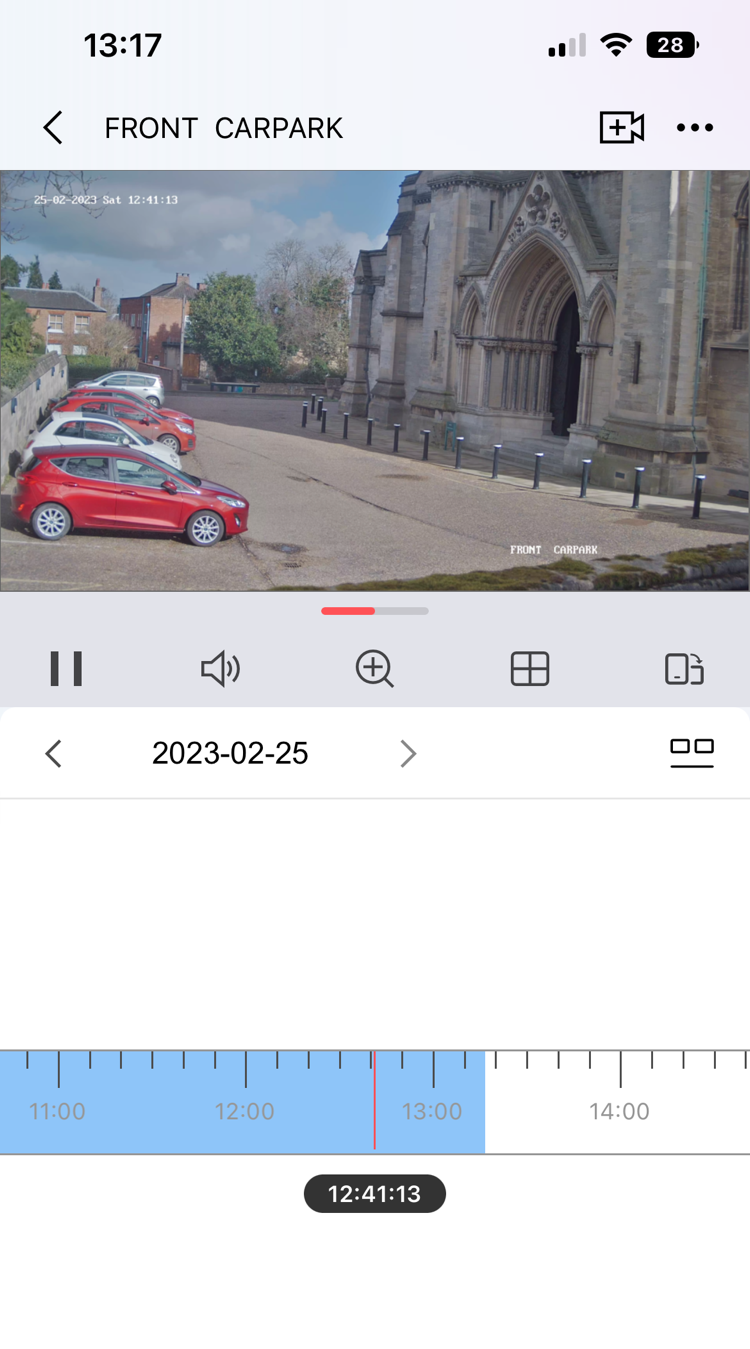Activate the digital zoom magnifier icon

pos(375,668)
